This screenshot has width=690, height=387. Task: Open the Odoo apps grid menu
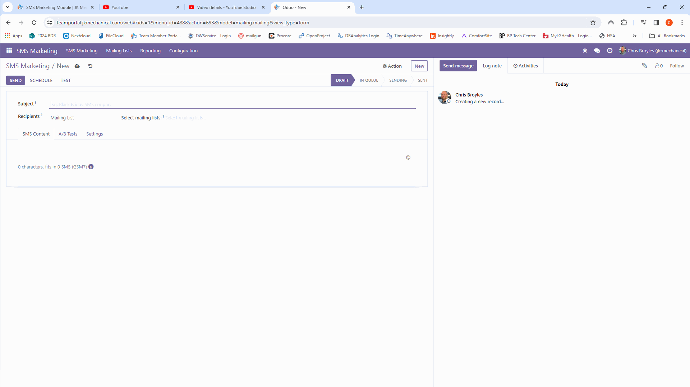[9, 51]
